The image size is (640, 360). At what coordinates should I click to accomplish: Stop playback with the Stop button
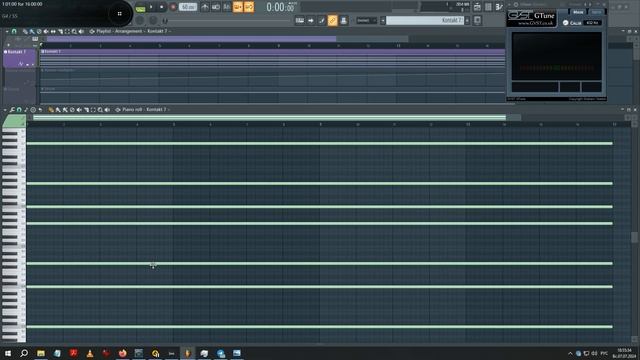162,7
